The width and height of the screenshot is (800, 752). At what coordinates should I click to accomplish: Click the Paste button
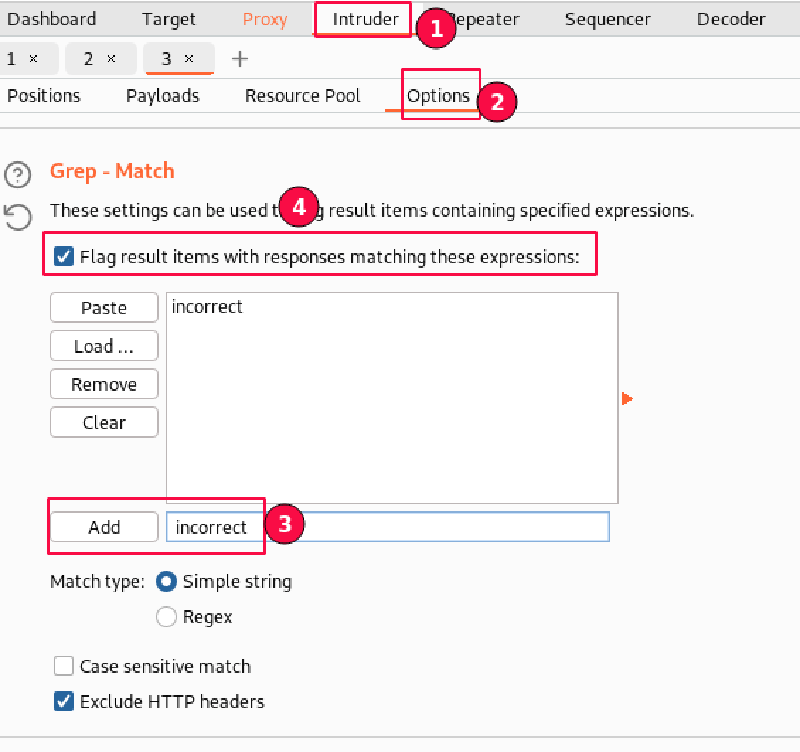click(x=104, y=308)
